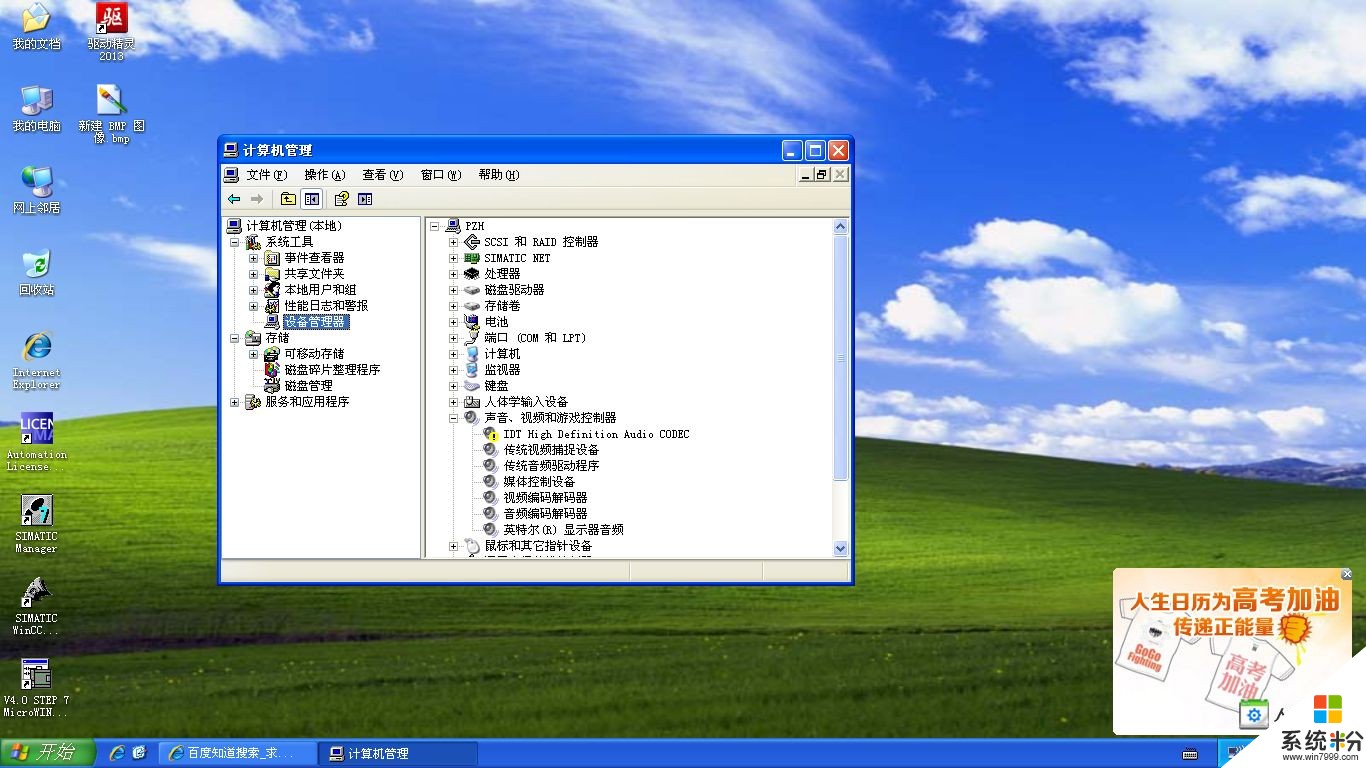Screen dimensions: 1366x768
Task: Close the 高考加油 popup advertisement
Action: (x=1347, y=575)
